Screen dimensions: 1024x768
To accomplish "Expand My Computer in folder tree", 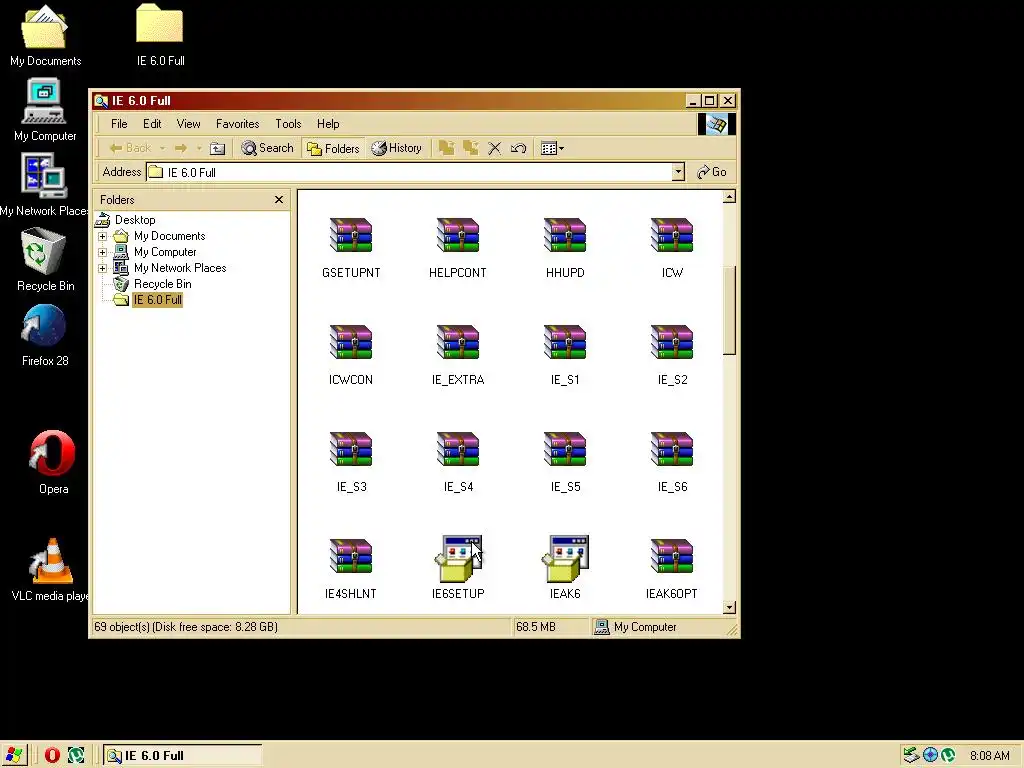I will [103, 252].
